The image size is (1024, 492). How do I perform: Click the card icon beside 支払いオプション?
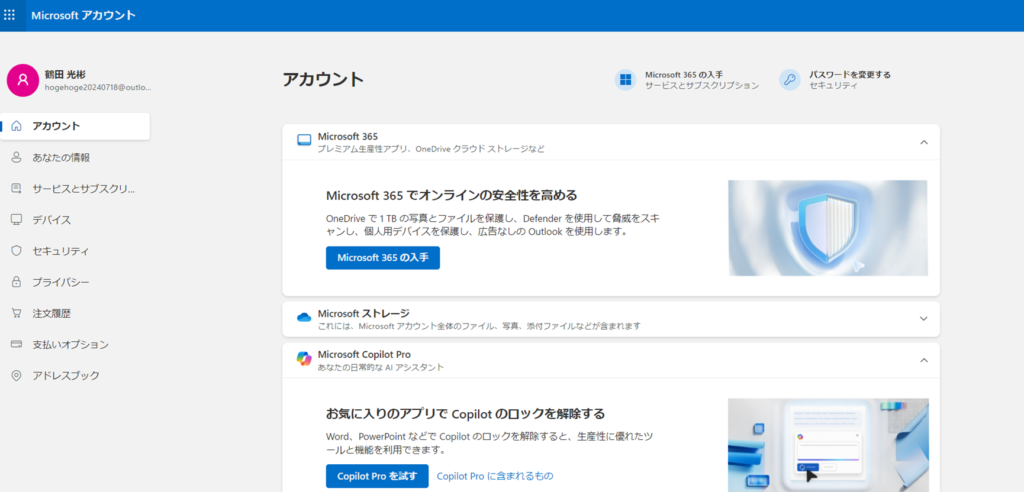17,344
